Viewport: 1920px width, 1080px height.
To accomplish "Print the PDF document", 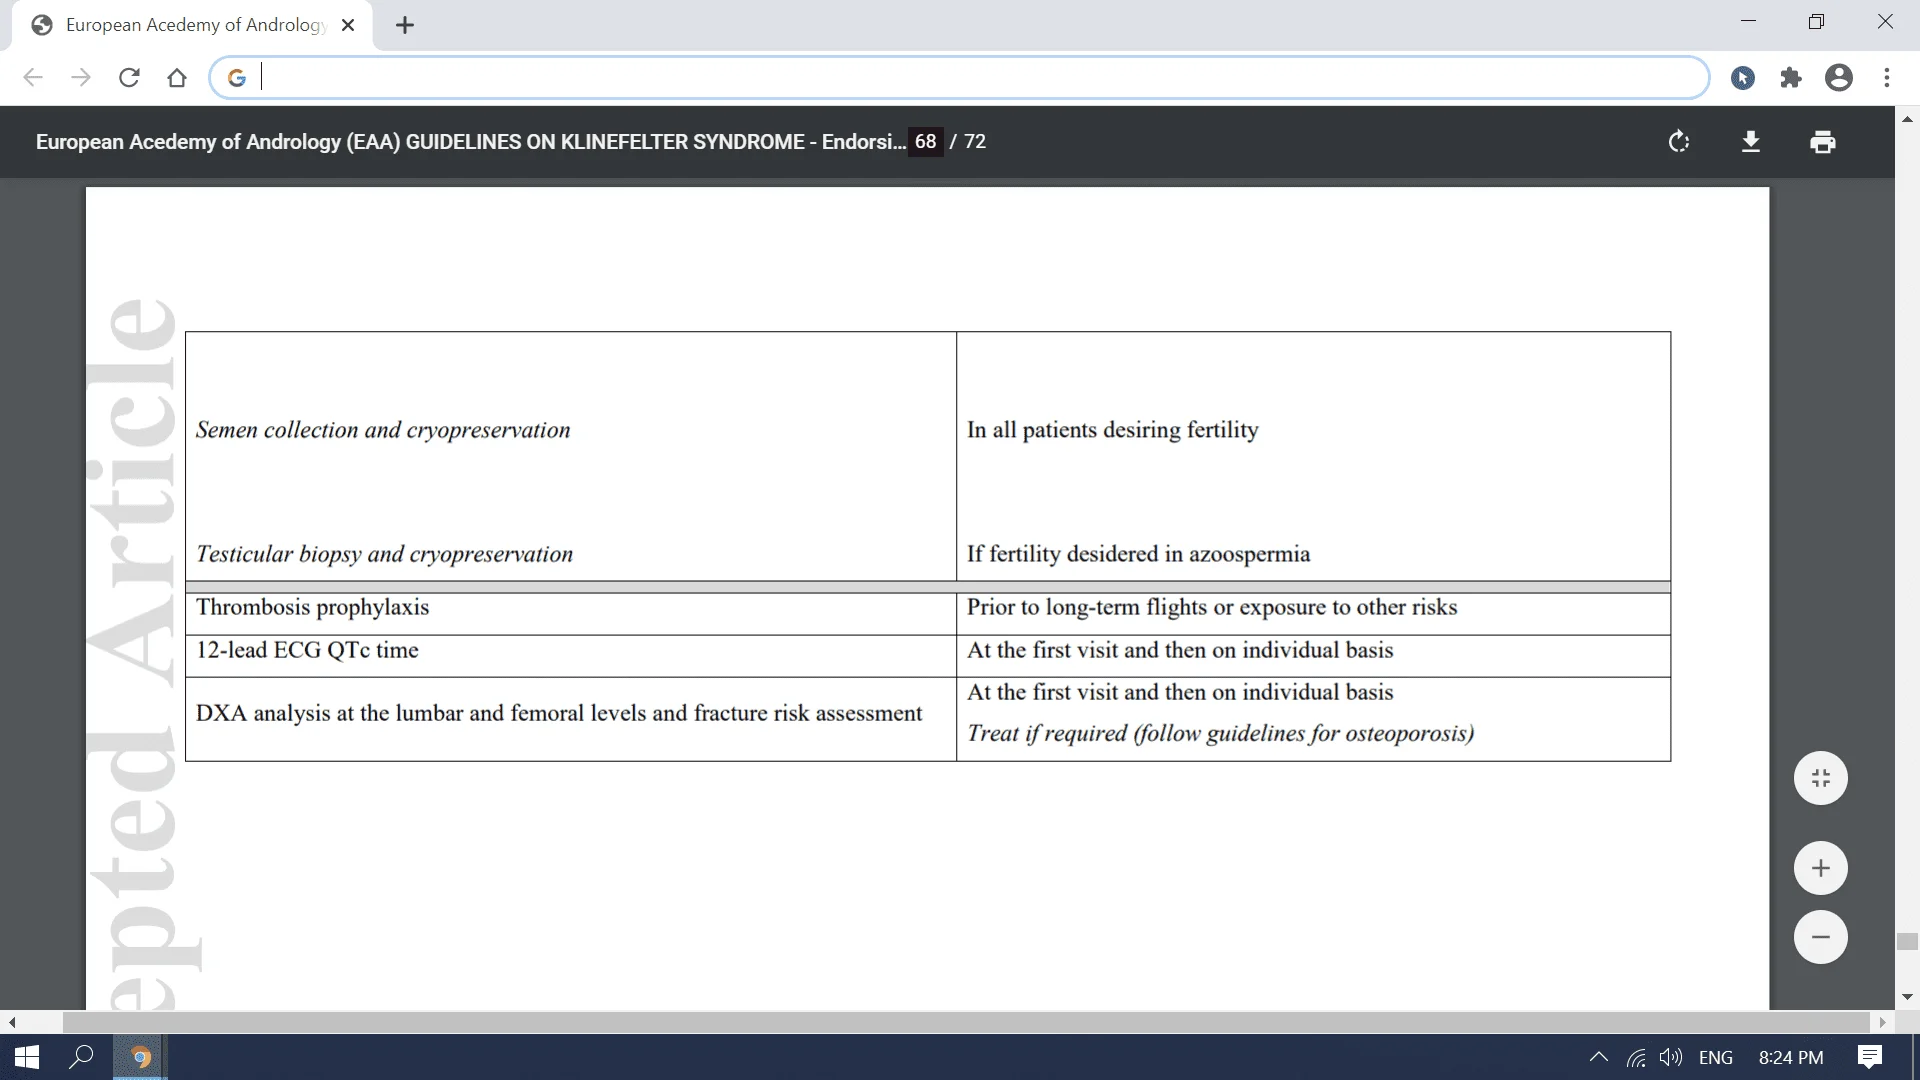I will point(1823,142).
